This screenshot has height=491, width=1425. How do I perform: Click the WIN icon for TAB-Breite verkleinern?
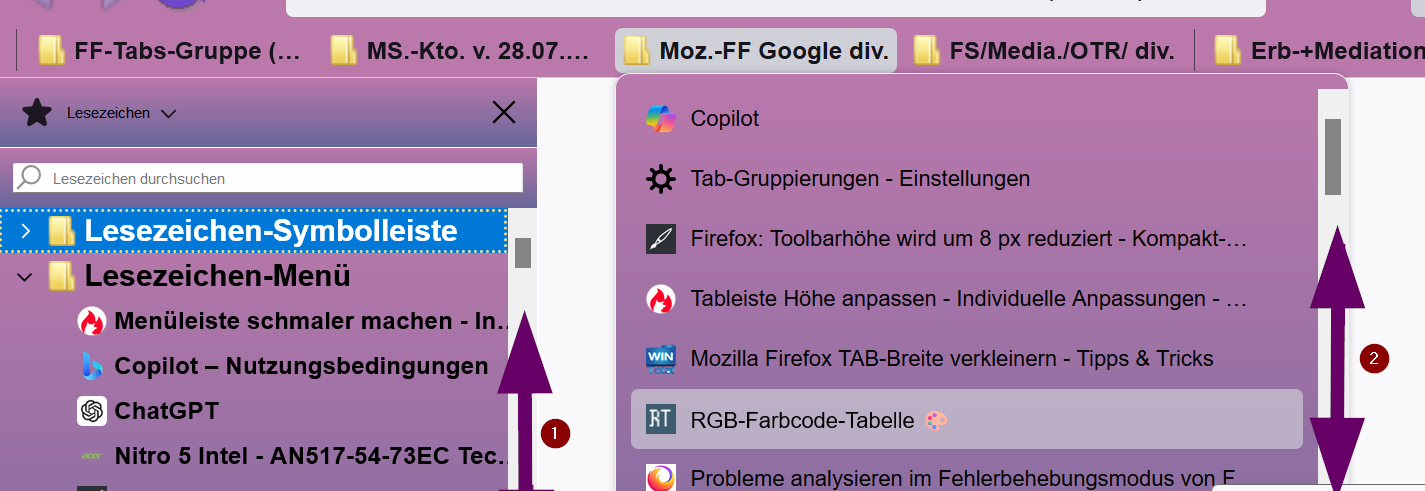click(x=660, y=359)
